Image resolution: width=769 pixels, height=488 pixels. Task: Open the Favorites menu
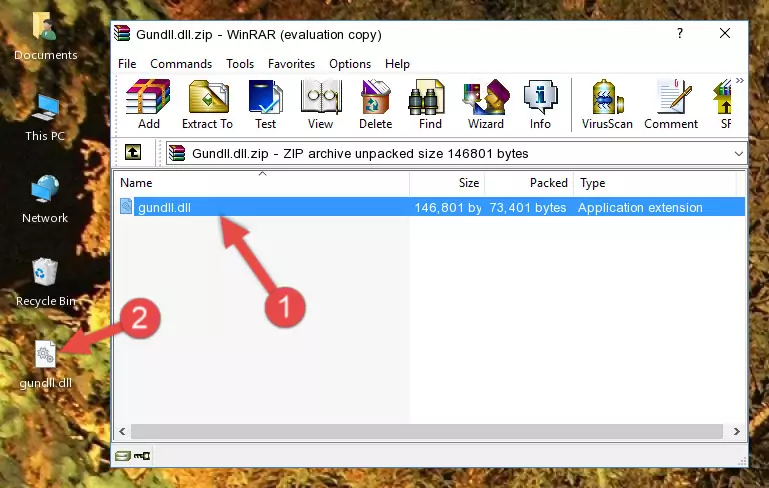pyautogui.click(x=291, y=64)
